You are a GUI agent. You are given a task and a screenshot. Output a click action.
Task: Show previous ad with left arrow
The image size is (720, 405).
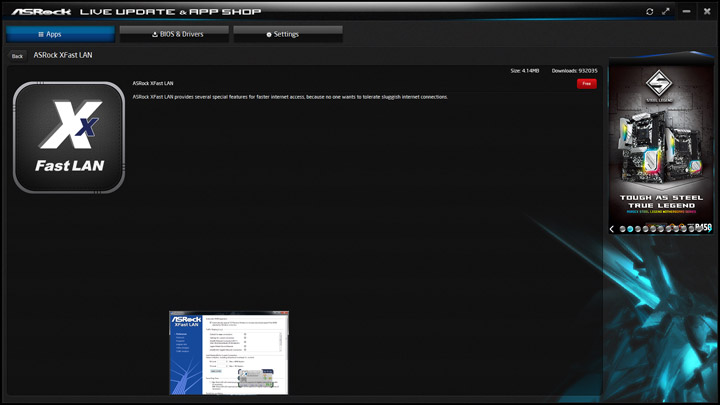coord(612,229)
